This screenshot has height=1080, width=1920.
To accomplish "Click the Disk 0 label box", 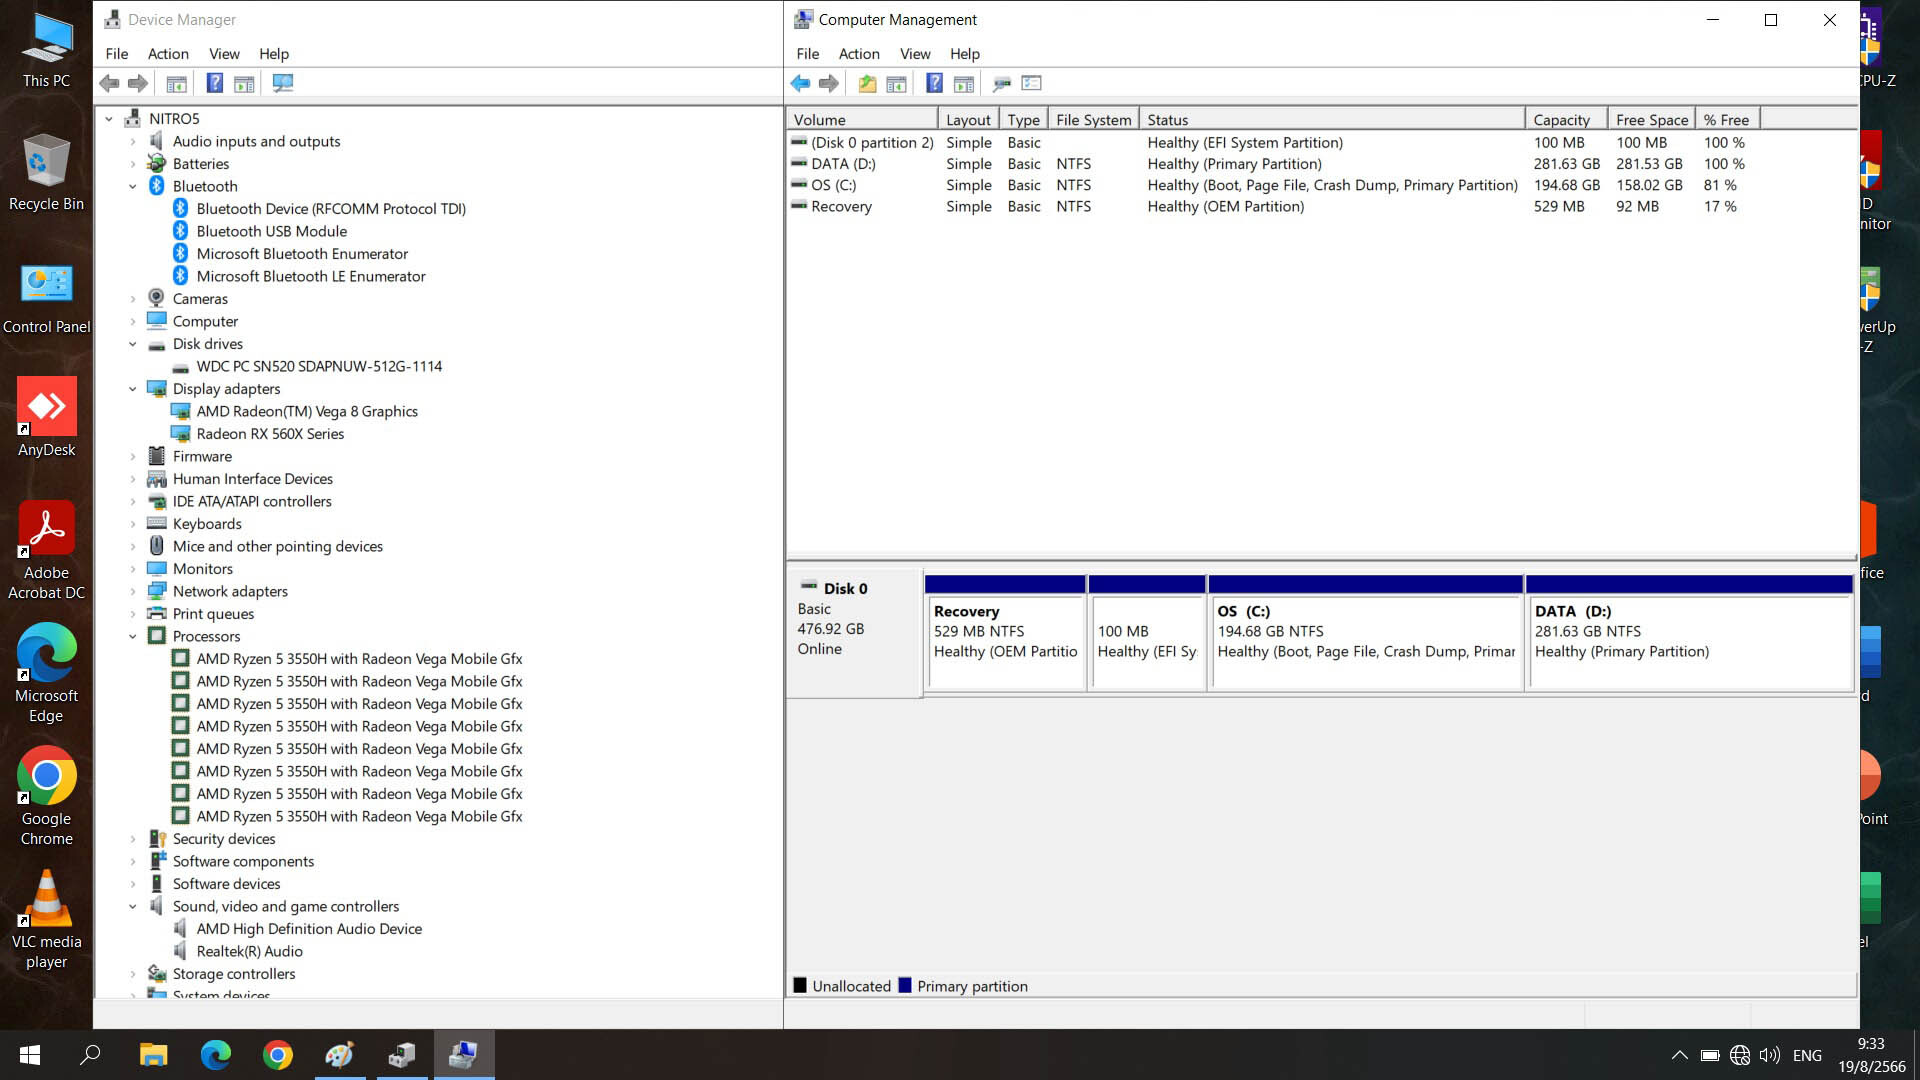I will [854, 632].
